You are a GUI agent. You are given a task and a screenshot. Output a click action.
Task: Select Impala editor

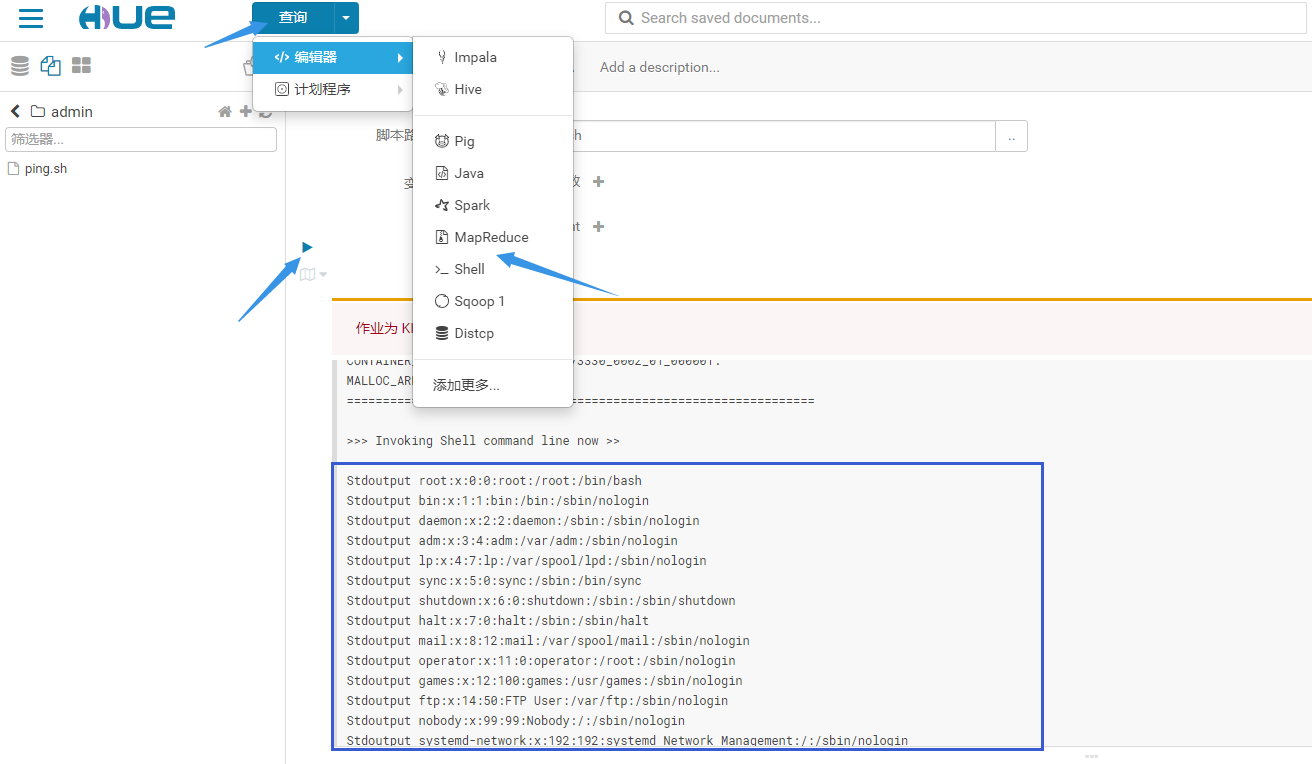[475, 58]
